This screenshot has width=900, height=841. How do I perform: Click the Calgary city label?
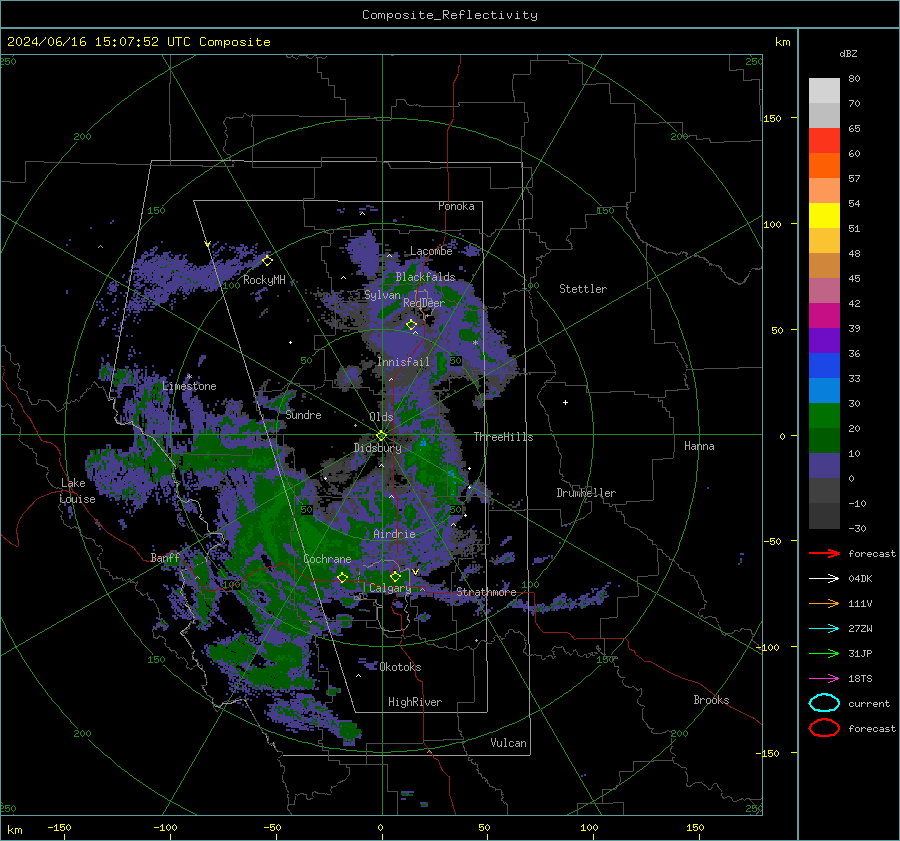point(390,588)
